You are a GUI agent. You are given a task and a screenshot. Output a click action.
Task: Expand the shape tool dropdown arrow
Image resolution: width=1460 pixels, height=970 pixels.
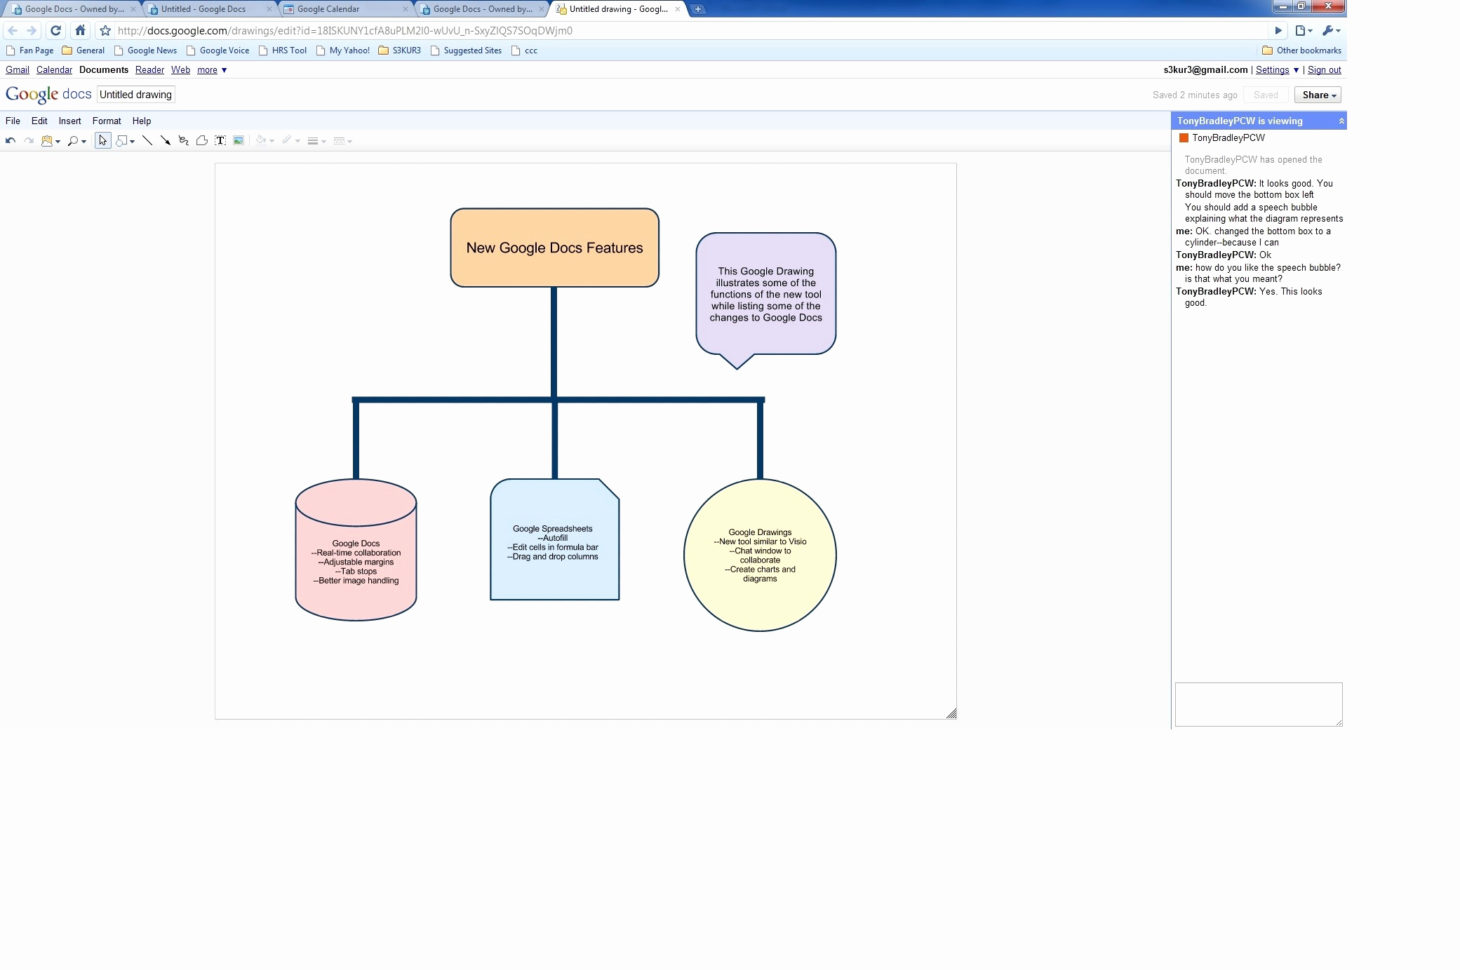pyautogui.click(x=132, y=142)
